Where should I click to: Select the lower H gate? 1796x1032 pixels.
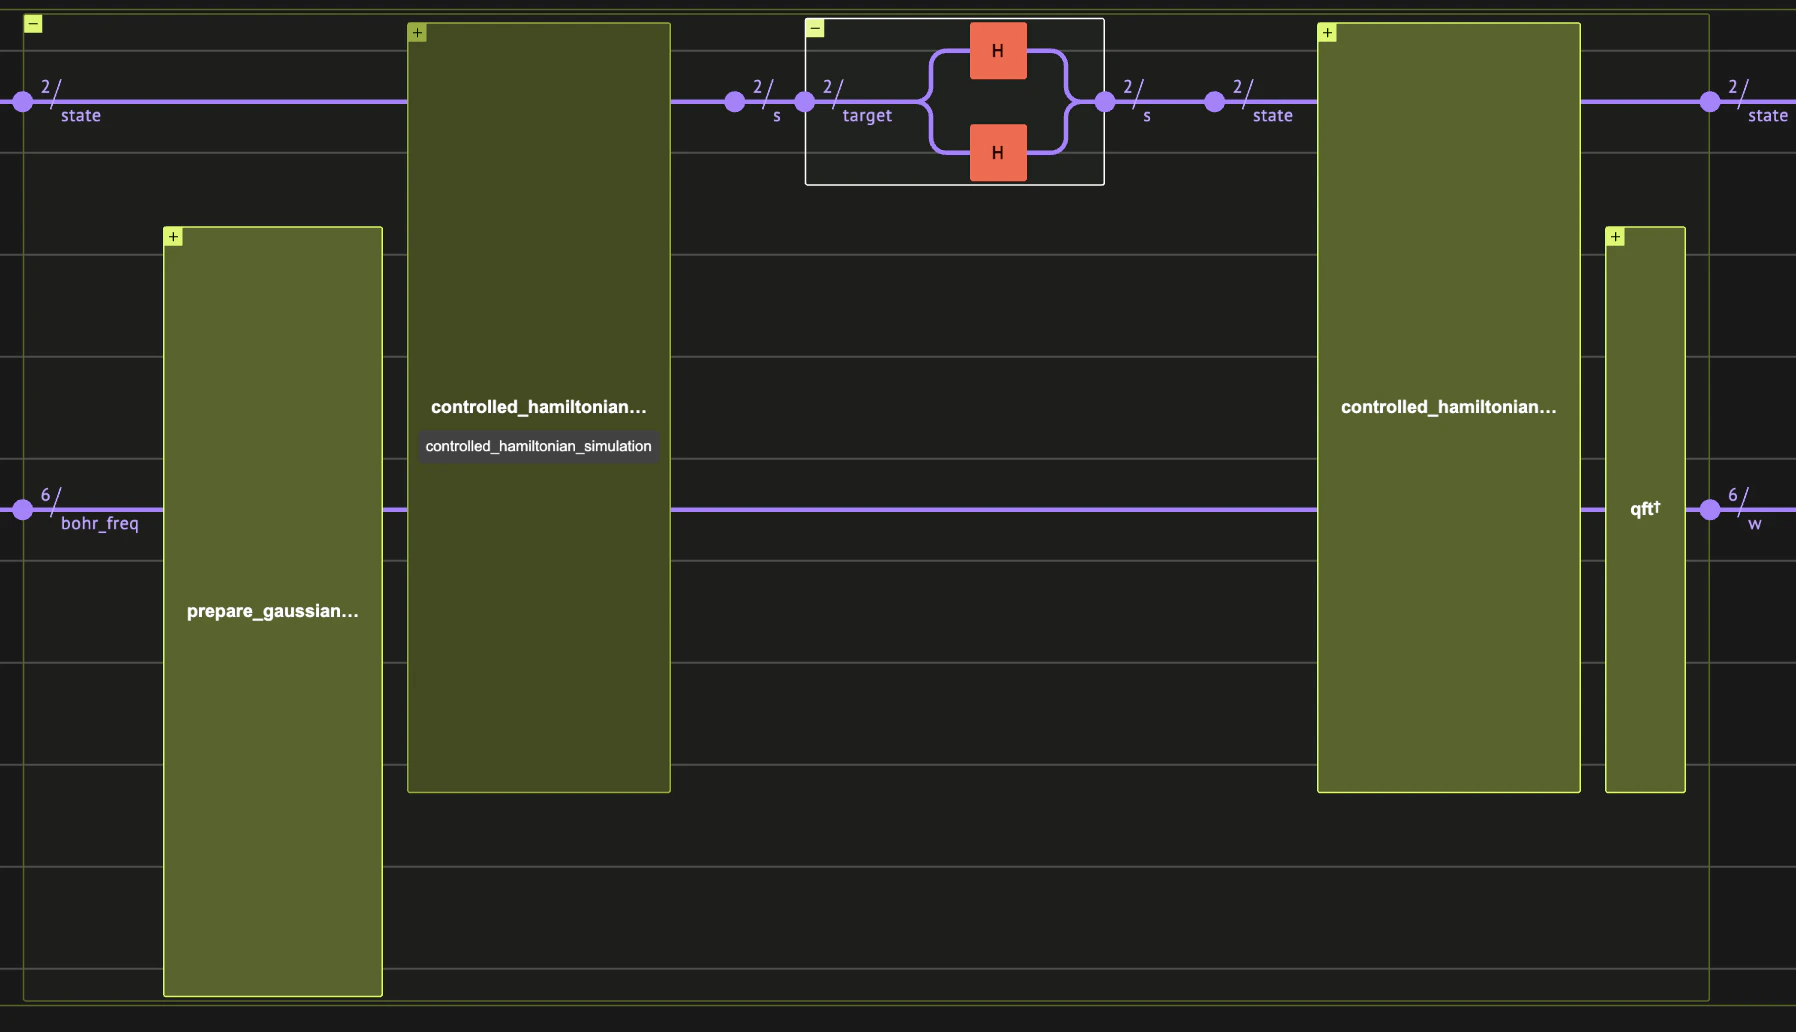(998, 153)
